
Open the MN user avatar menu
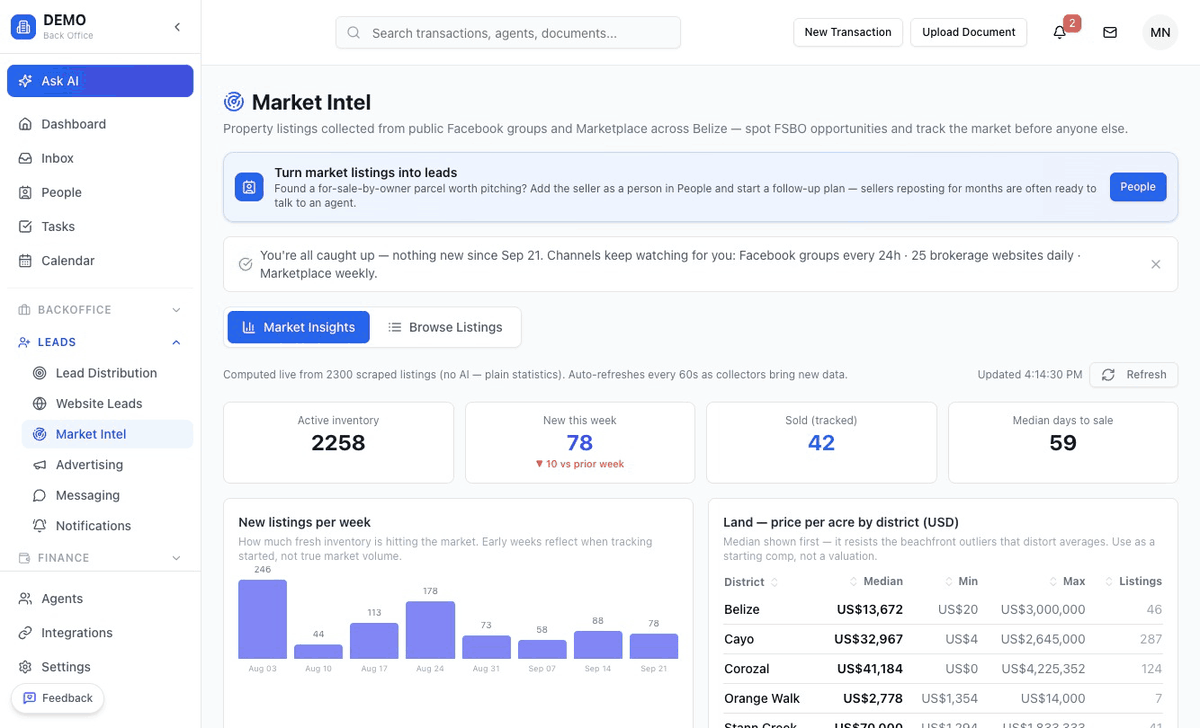click(1160, 32)
